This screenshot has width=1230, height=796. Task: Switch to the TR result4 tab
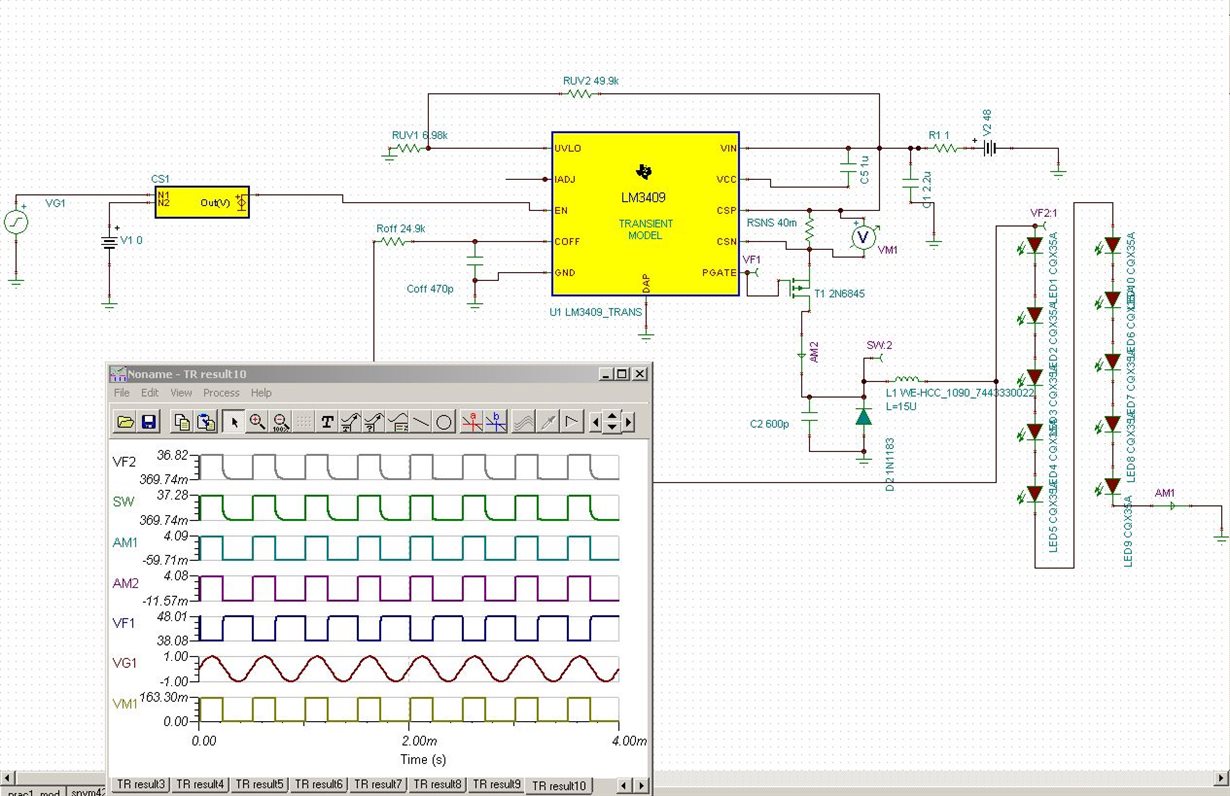[200, 785]
